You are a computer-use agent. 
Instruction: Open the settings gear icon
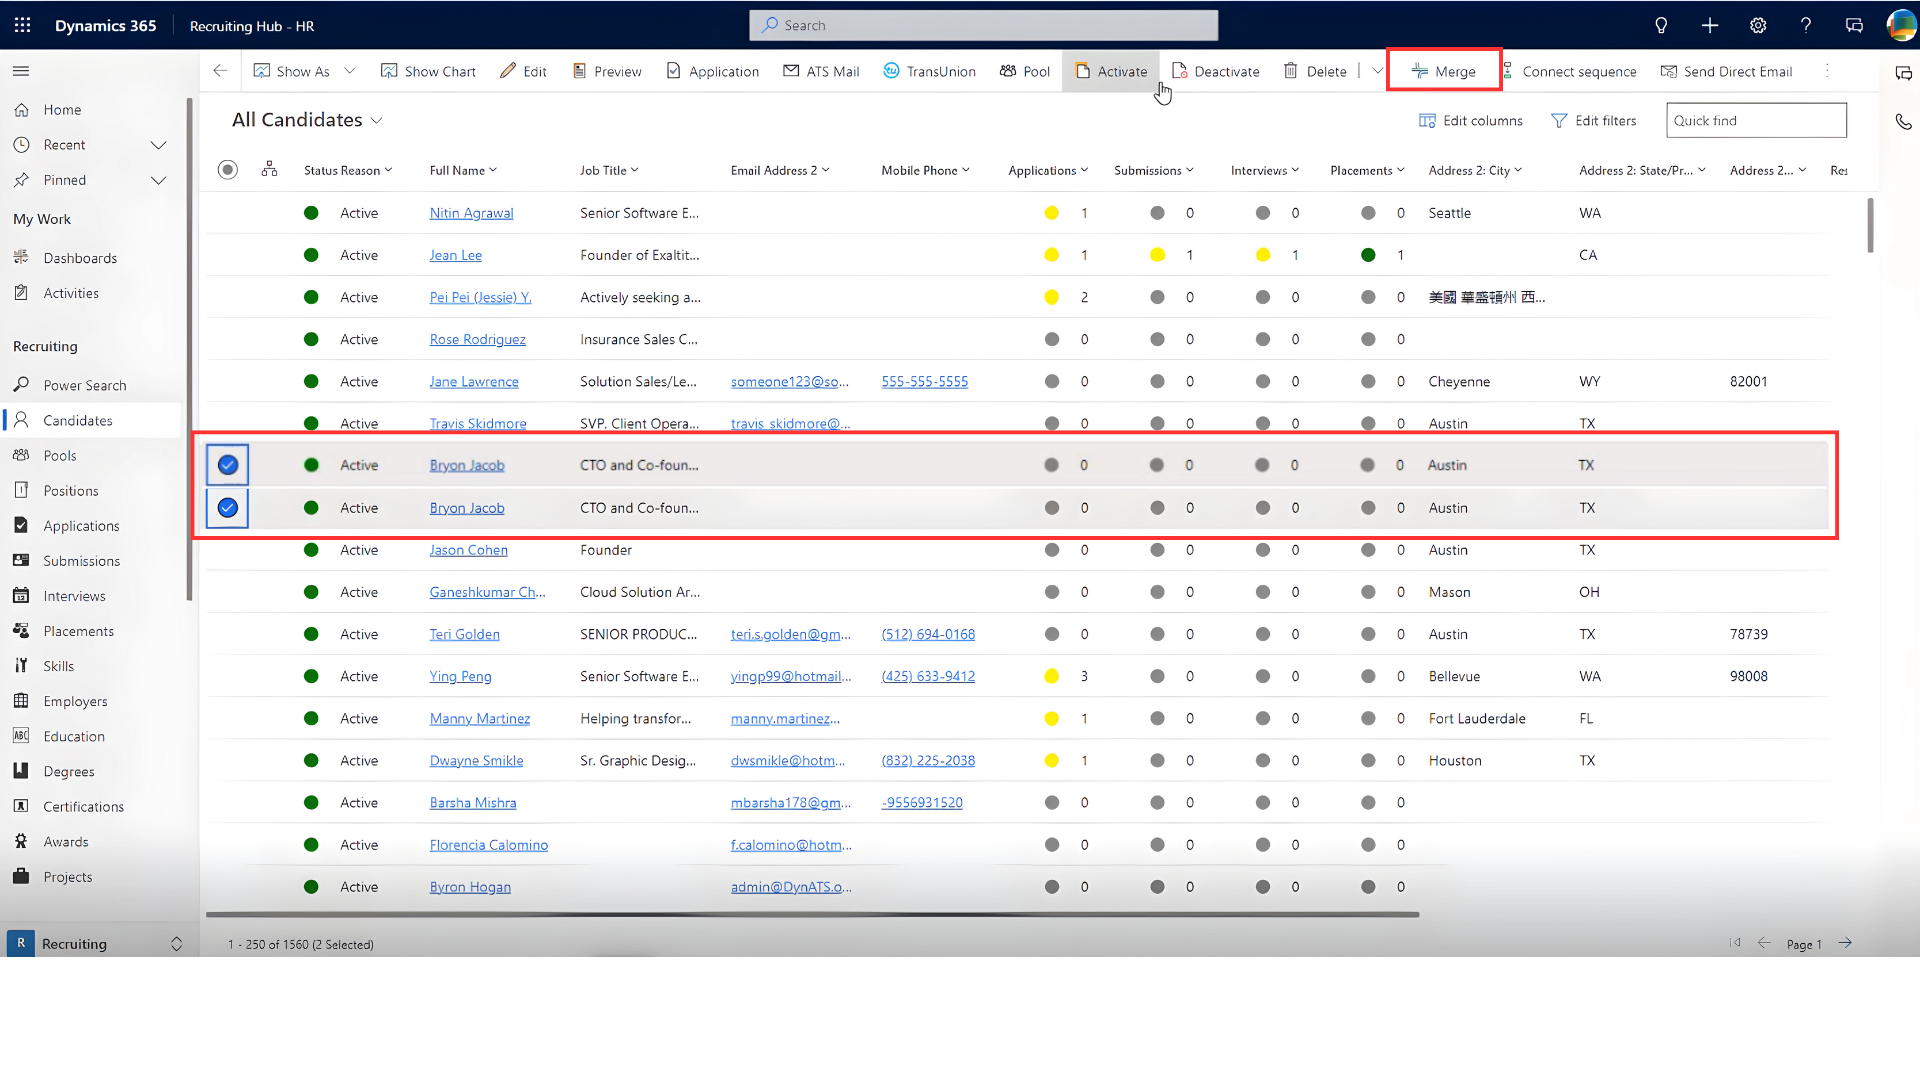pyautogui.click(x=1758, y=25)
